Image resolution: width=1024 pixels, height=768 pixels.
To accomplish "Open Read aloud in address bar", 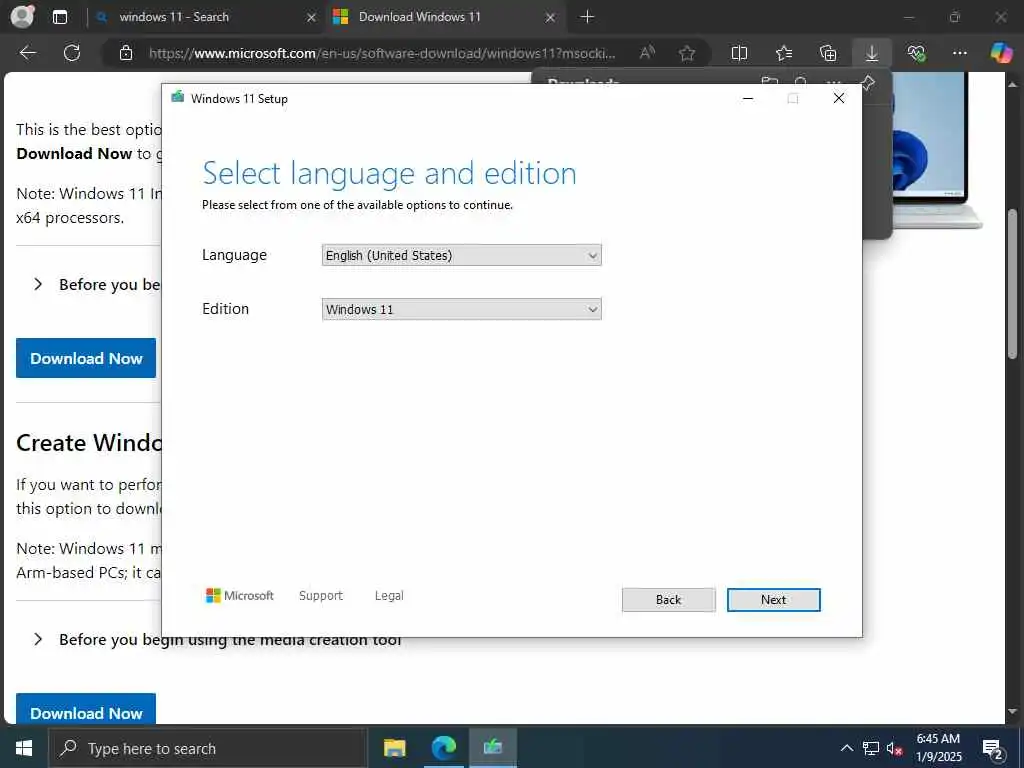I will (647, 53).
